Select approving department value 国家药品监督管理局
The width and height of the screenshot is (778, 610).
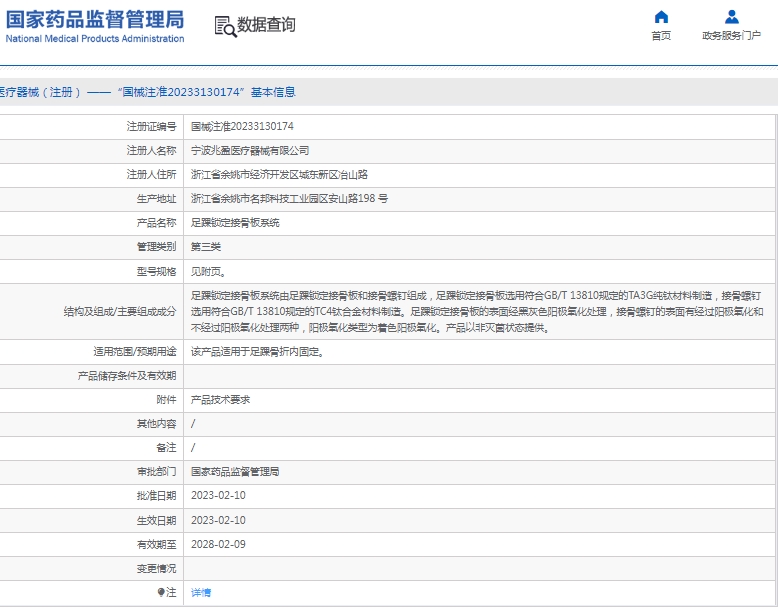coord(235,472)
